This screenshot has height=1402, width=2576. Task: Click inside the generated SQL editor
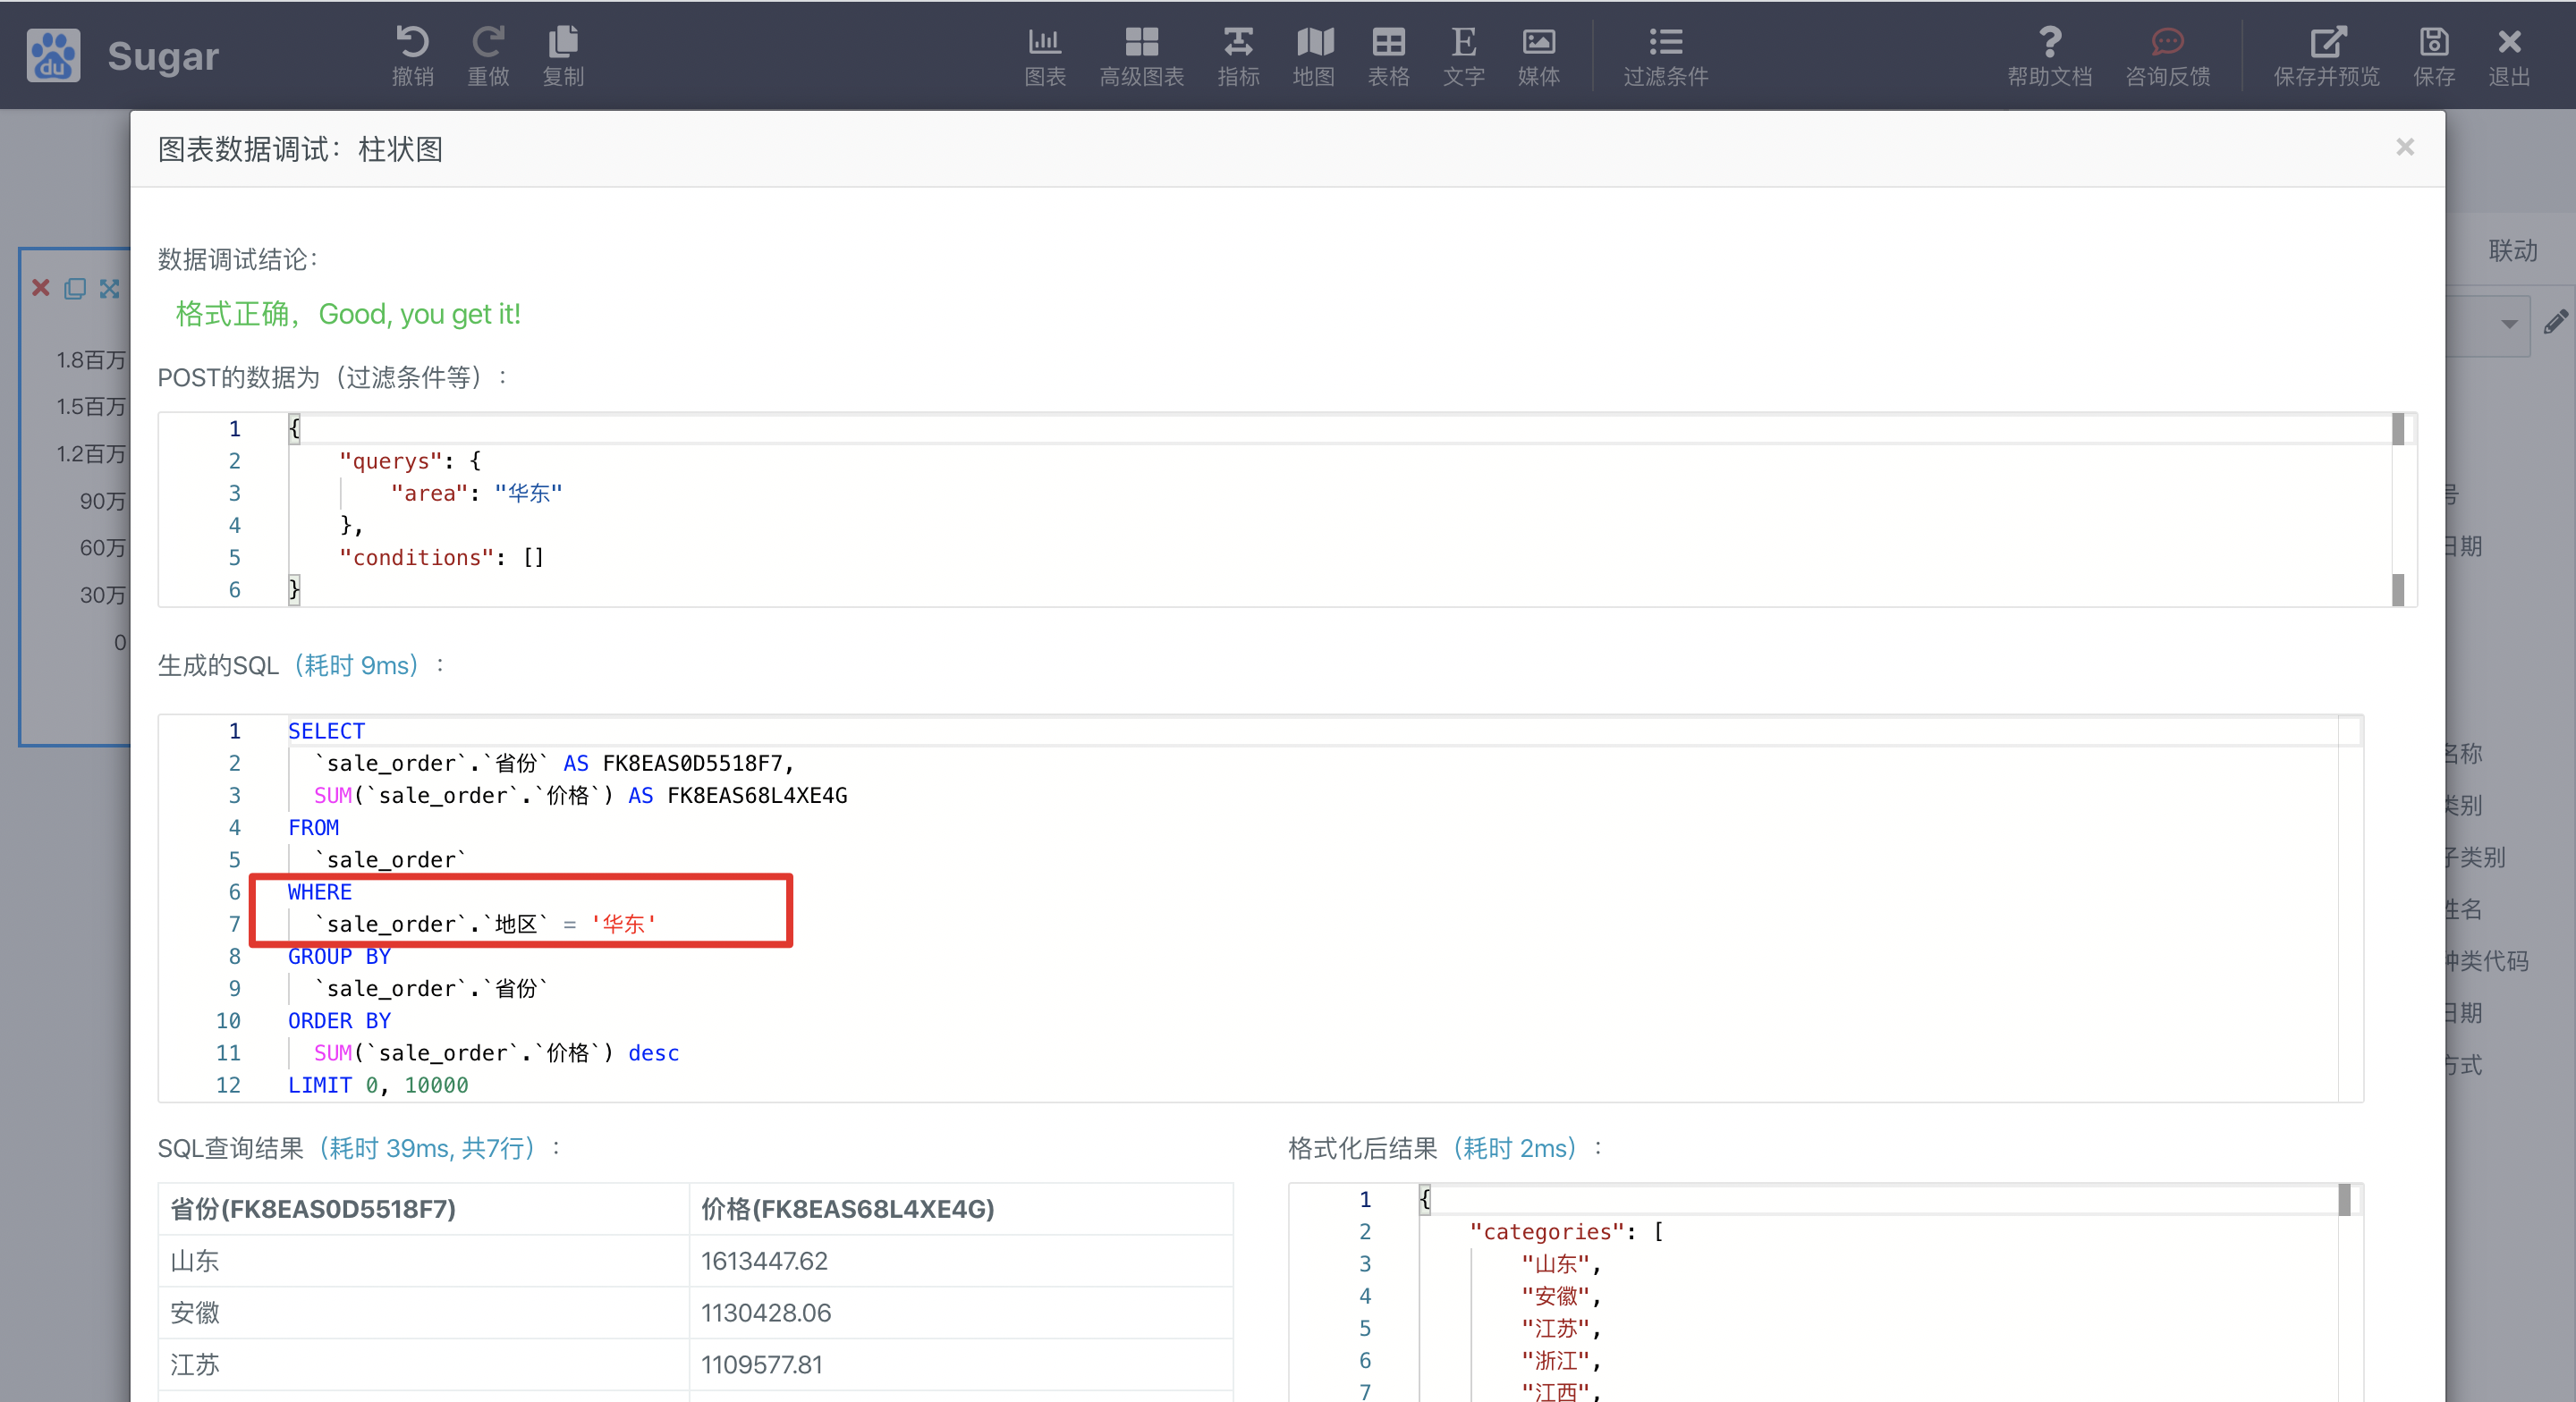[1260, 908]
